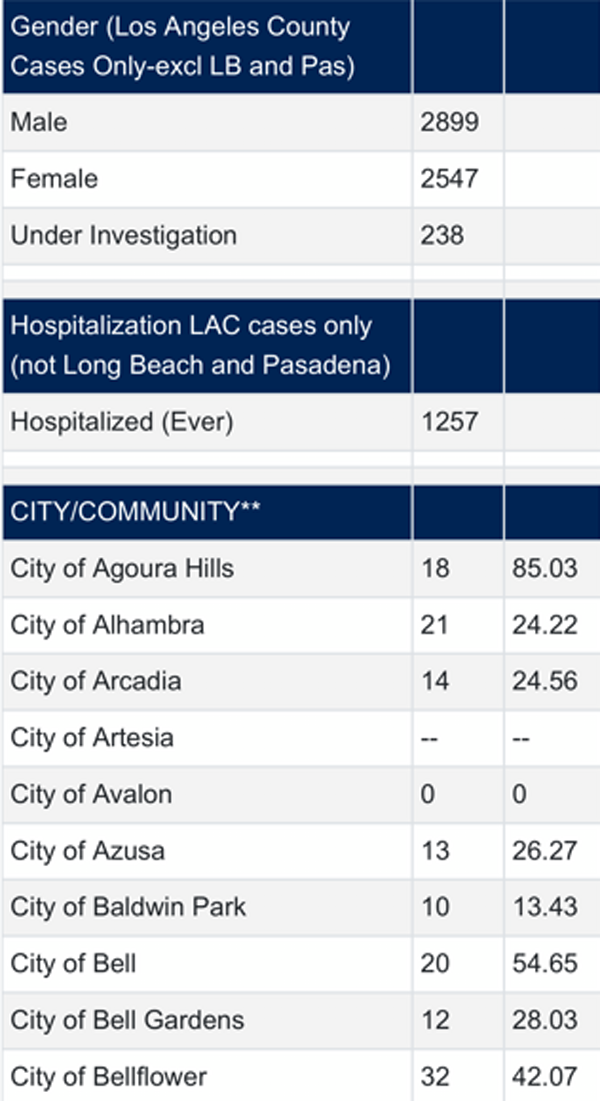
Task: Select City of Bell Gardens row
Action: coord(300,1020)
